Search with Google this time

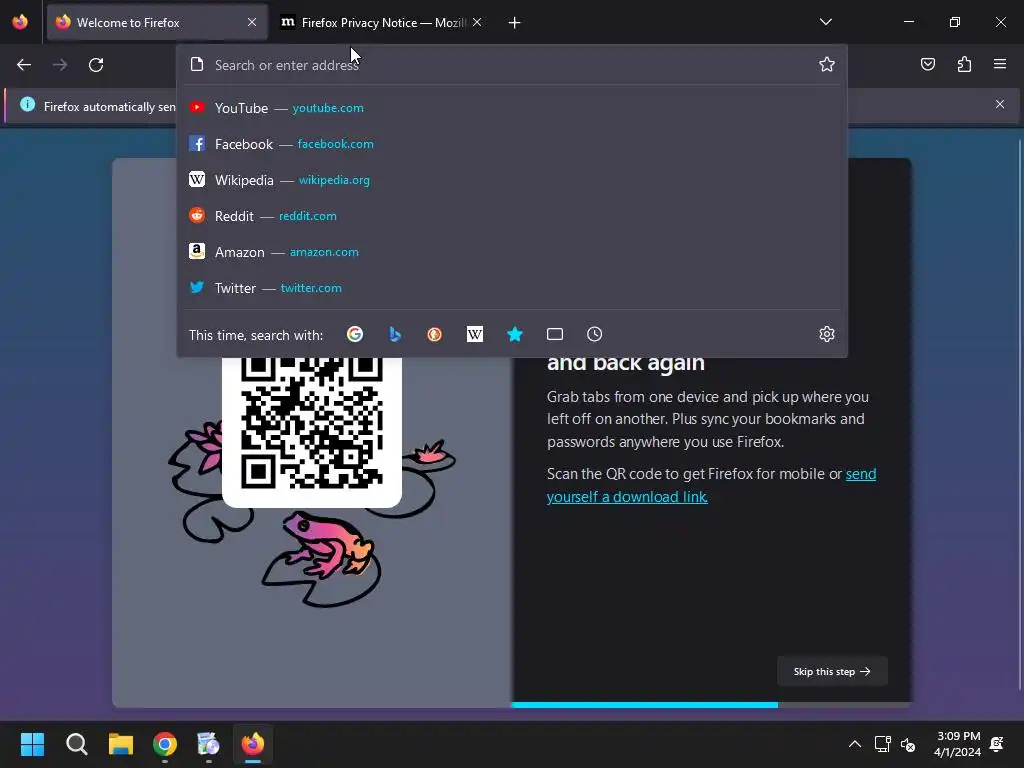pyautogui.click(x=355, y=334)
